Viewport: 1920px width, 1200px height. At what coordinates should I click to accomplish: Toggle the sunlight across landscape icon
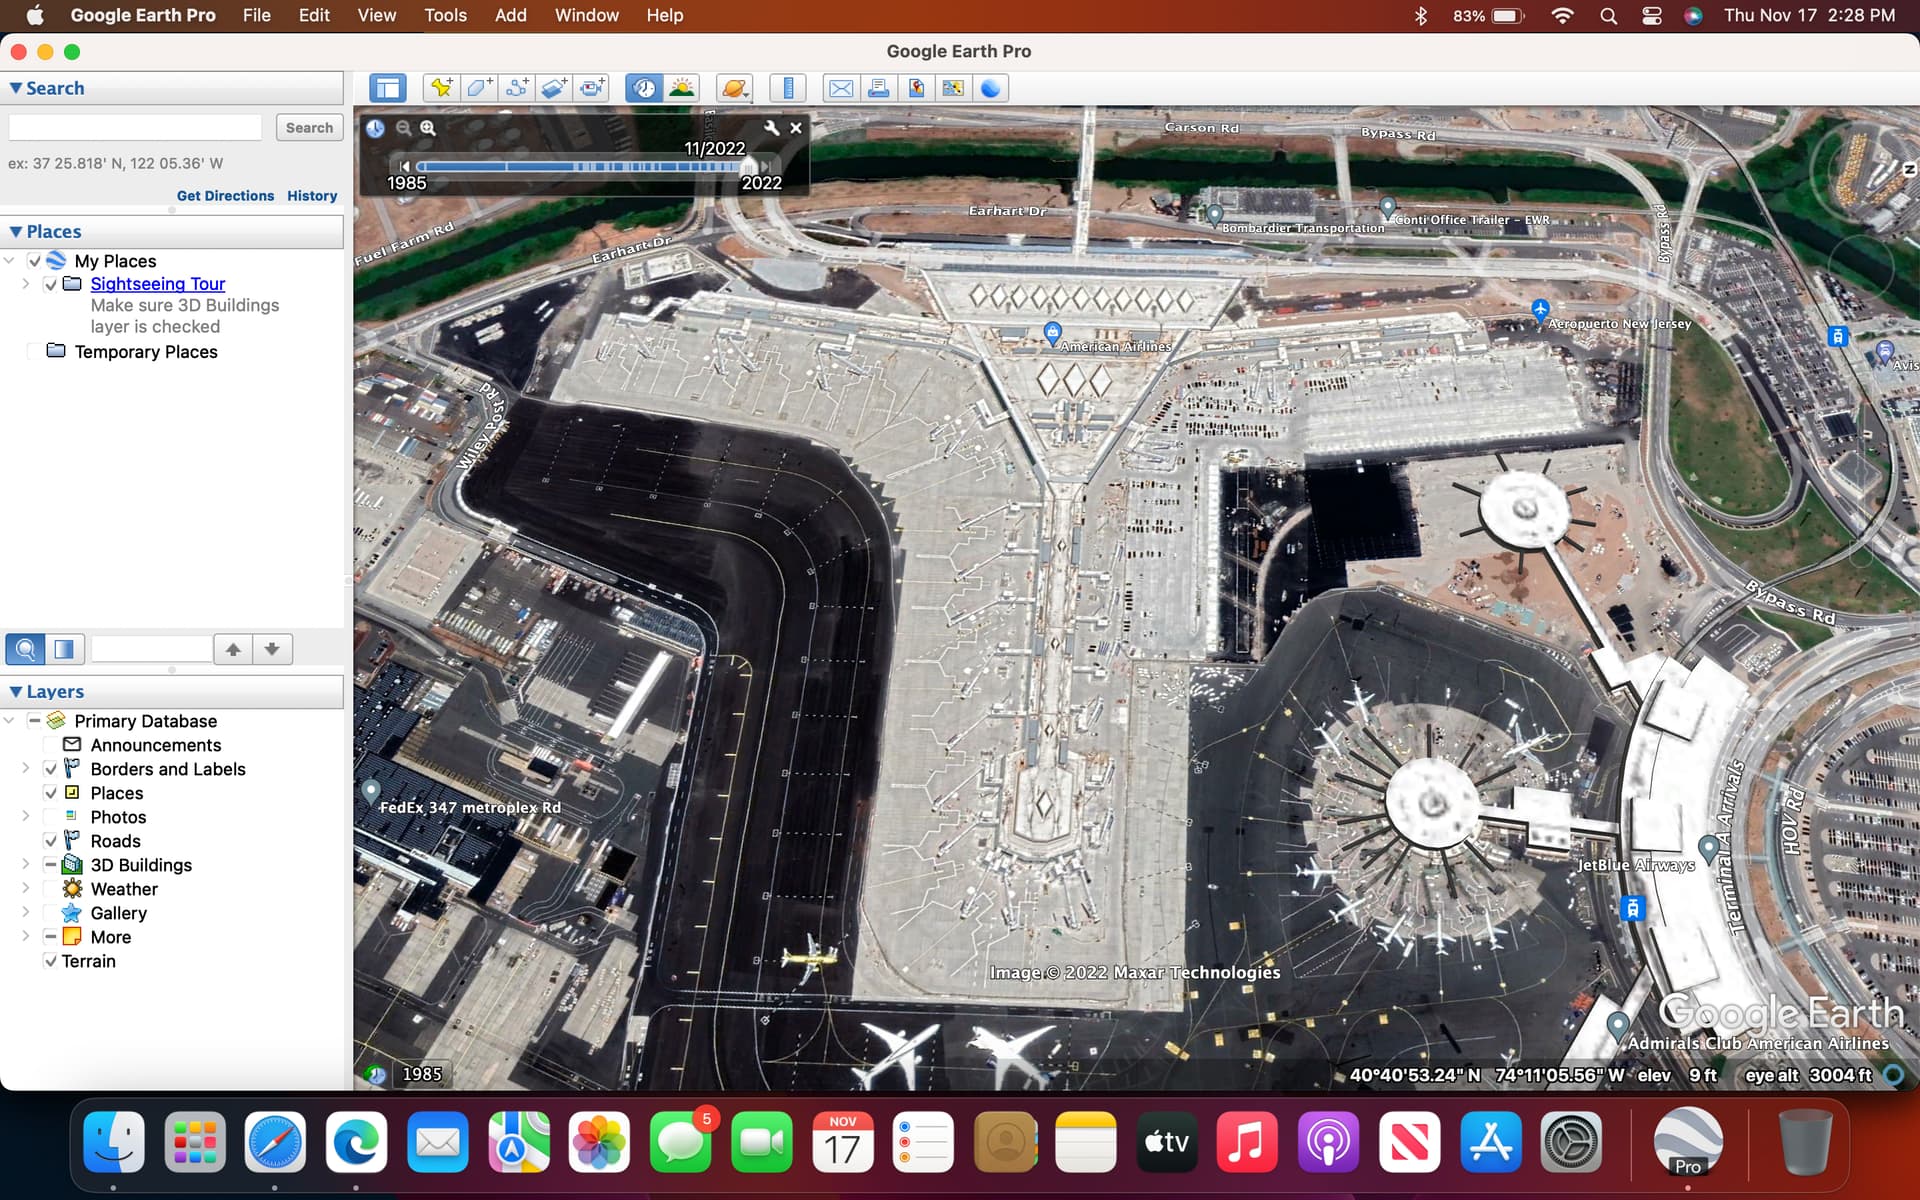682,88
